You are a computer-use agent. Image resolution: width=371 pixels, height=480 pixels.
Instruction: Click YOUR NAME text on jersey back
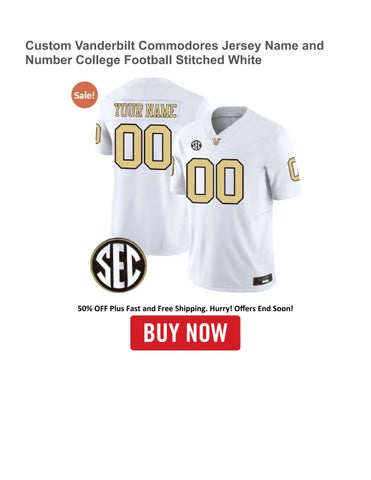pos(145,111)
